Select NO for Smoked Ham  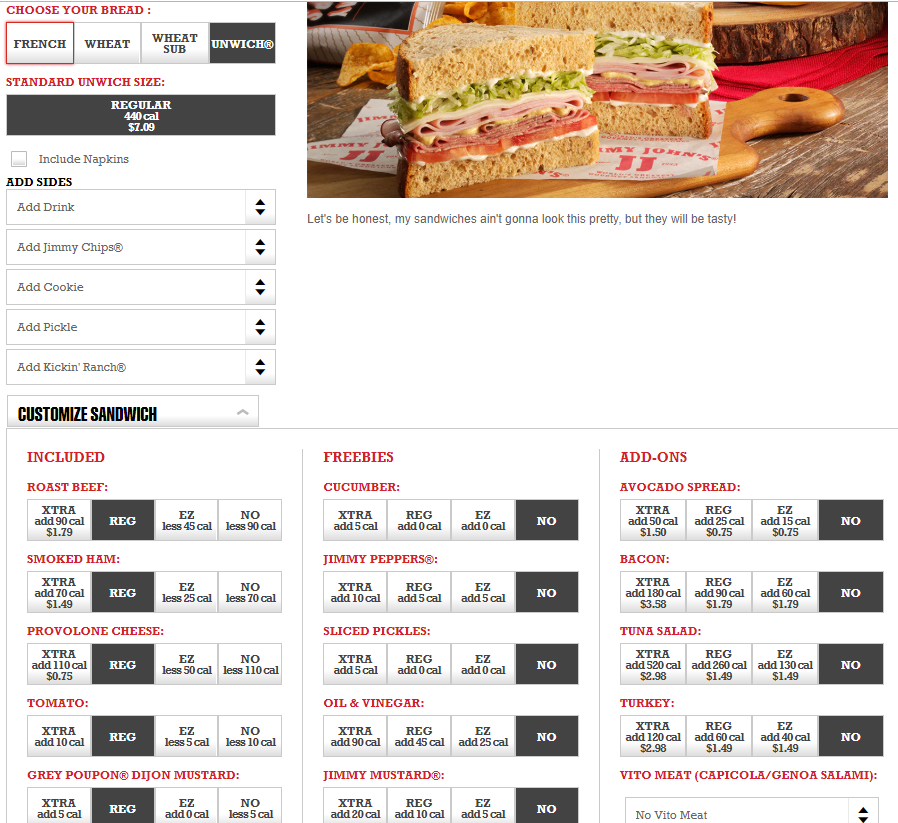click(250, 592)
